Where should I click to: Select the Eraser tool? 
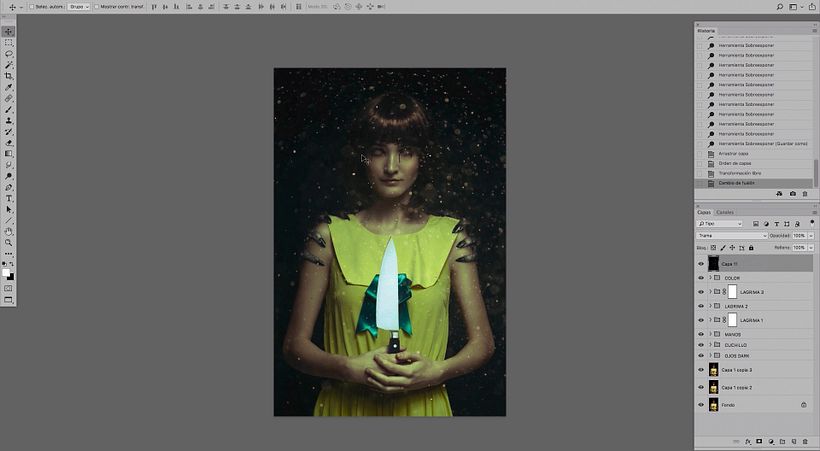[x=8, y=142]
